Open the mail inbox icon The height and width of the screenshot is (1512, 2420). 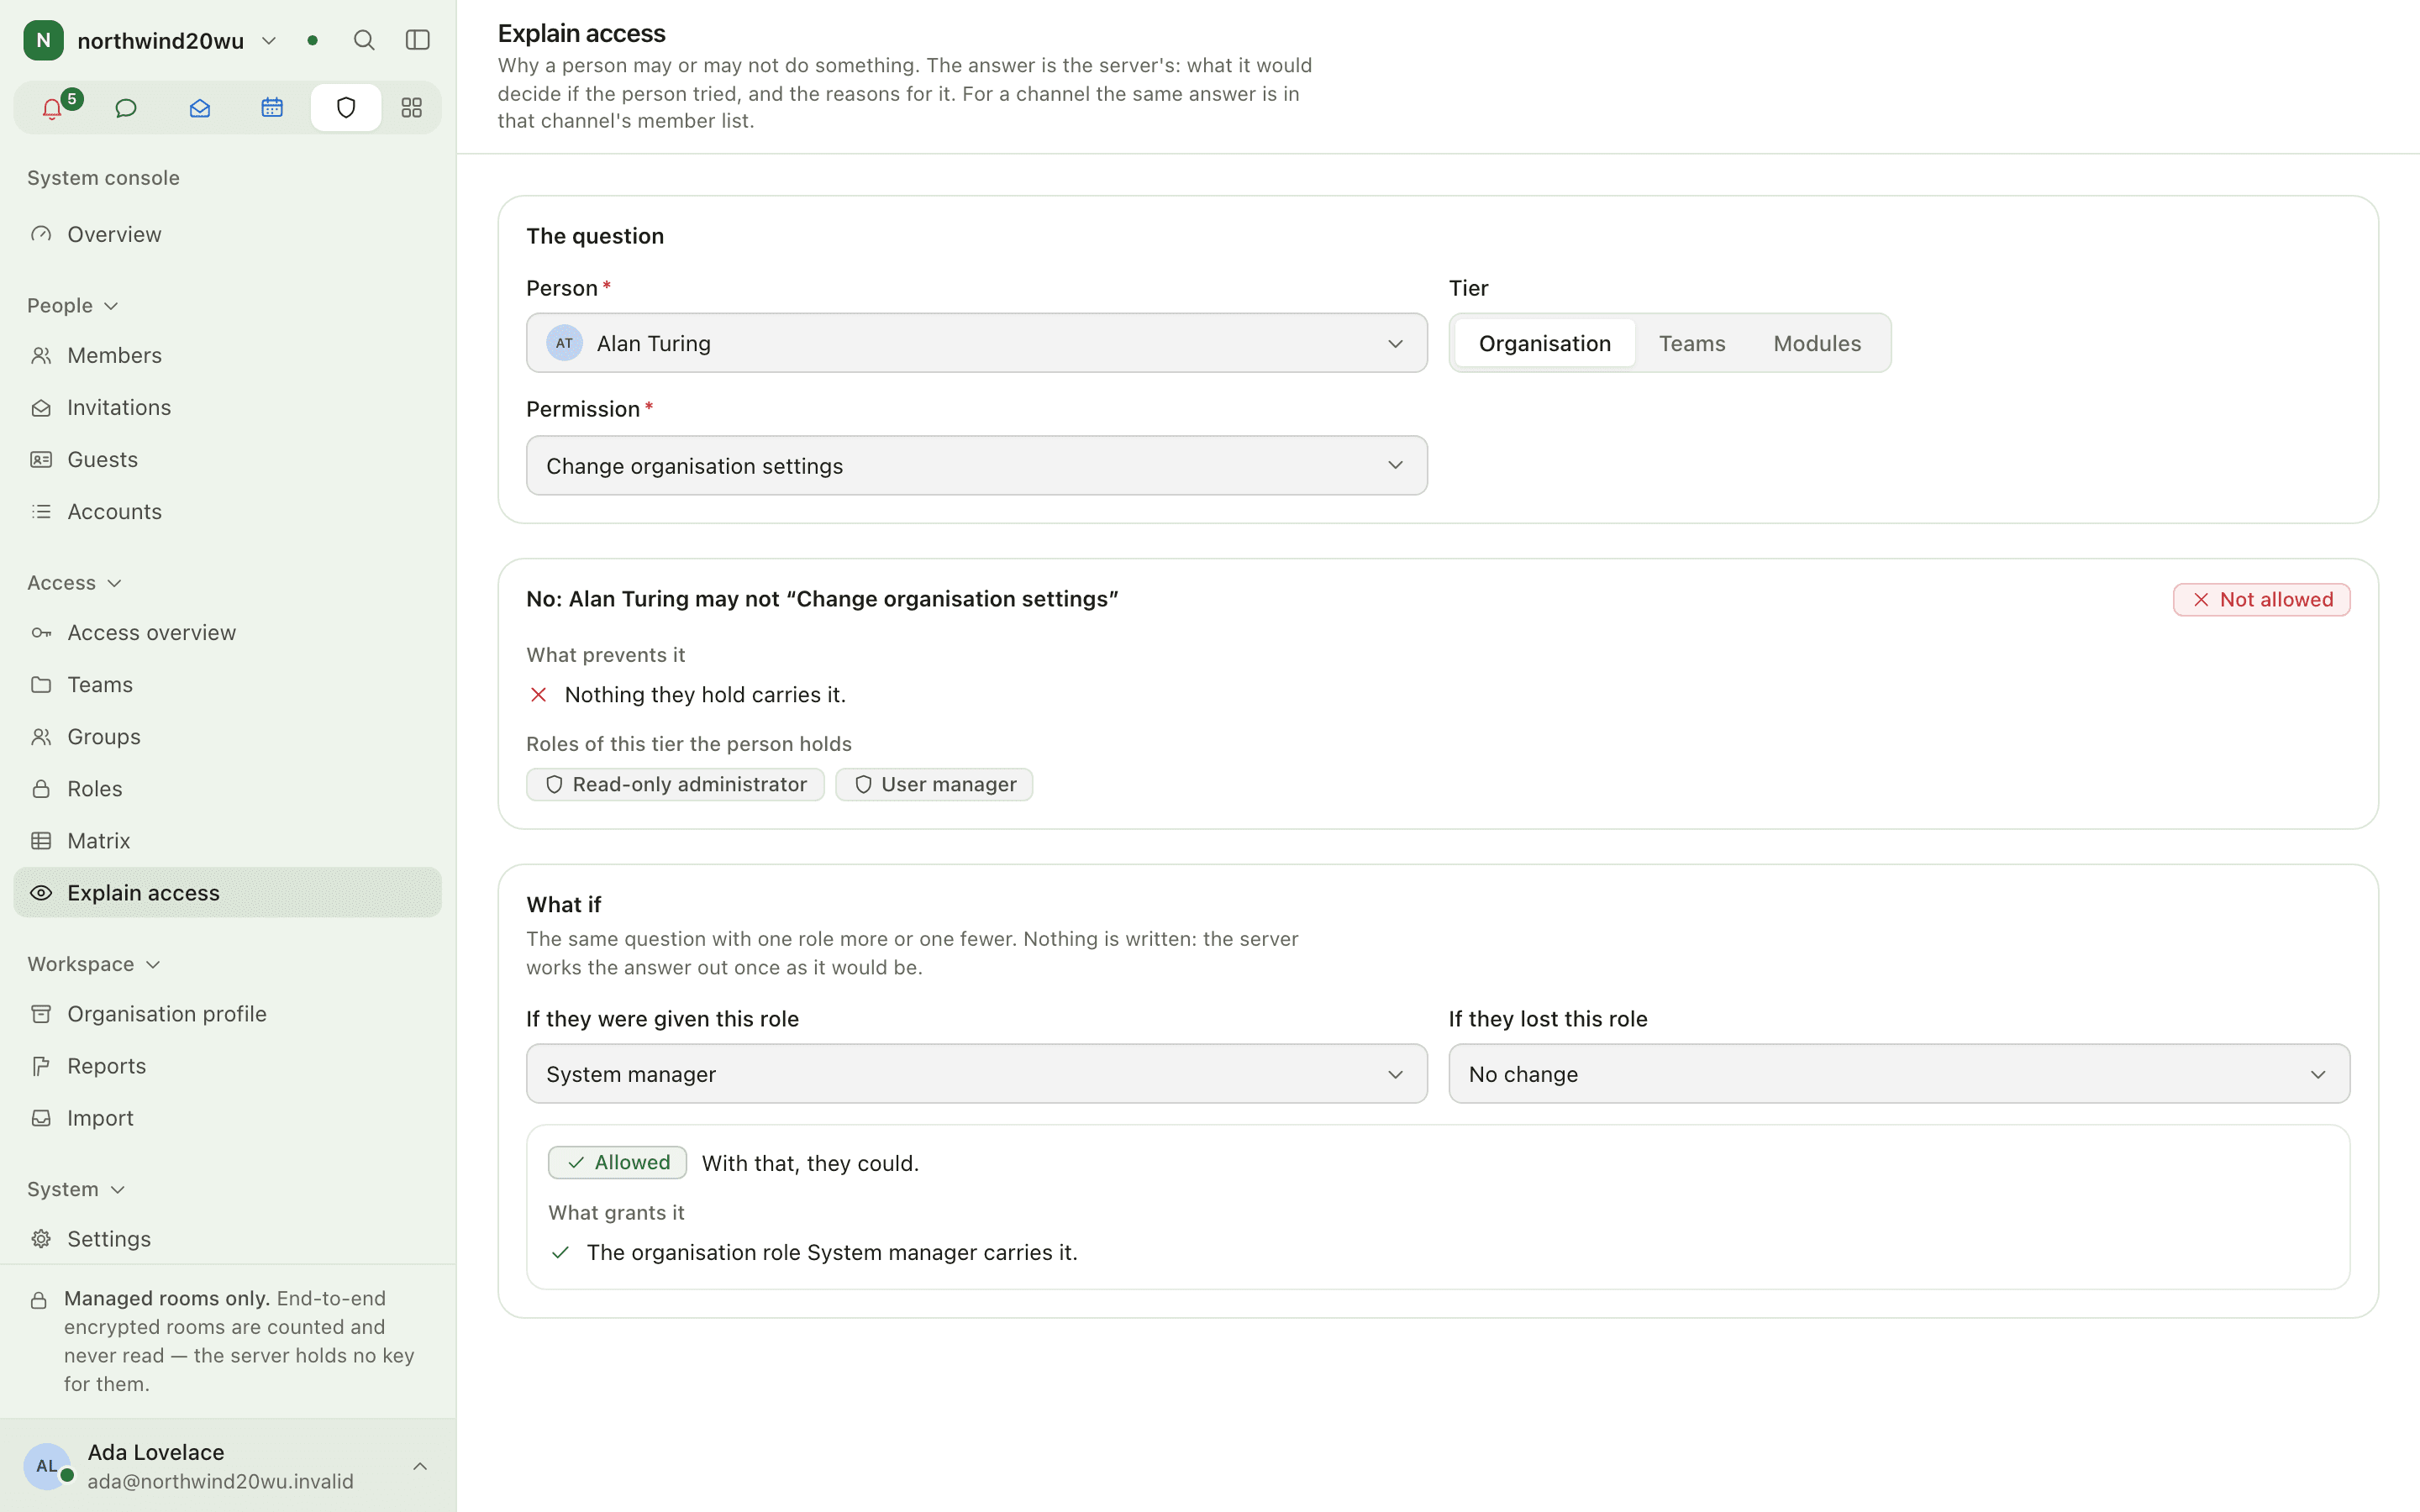pos(199,107)
